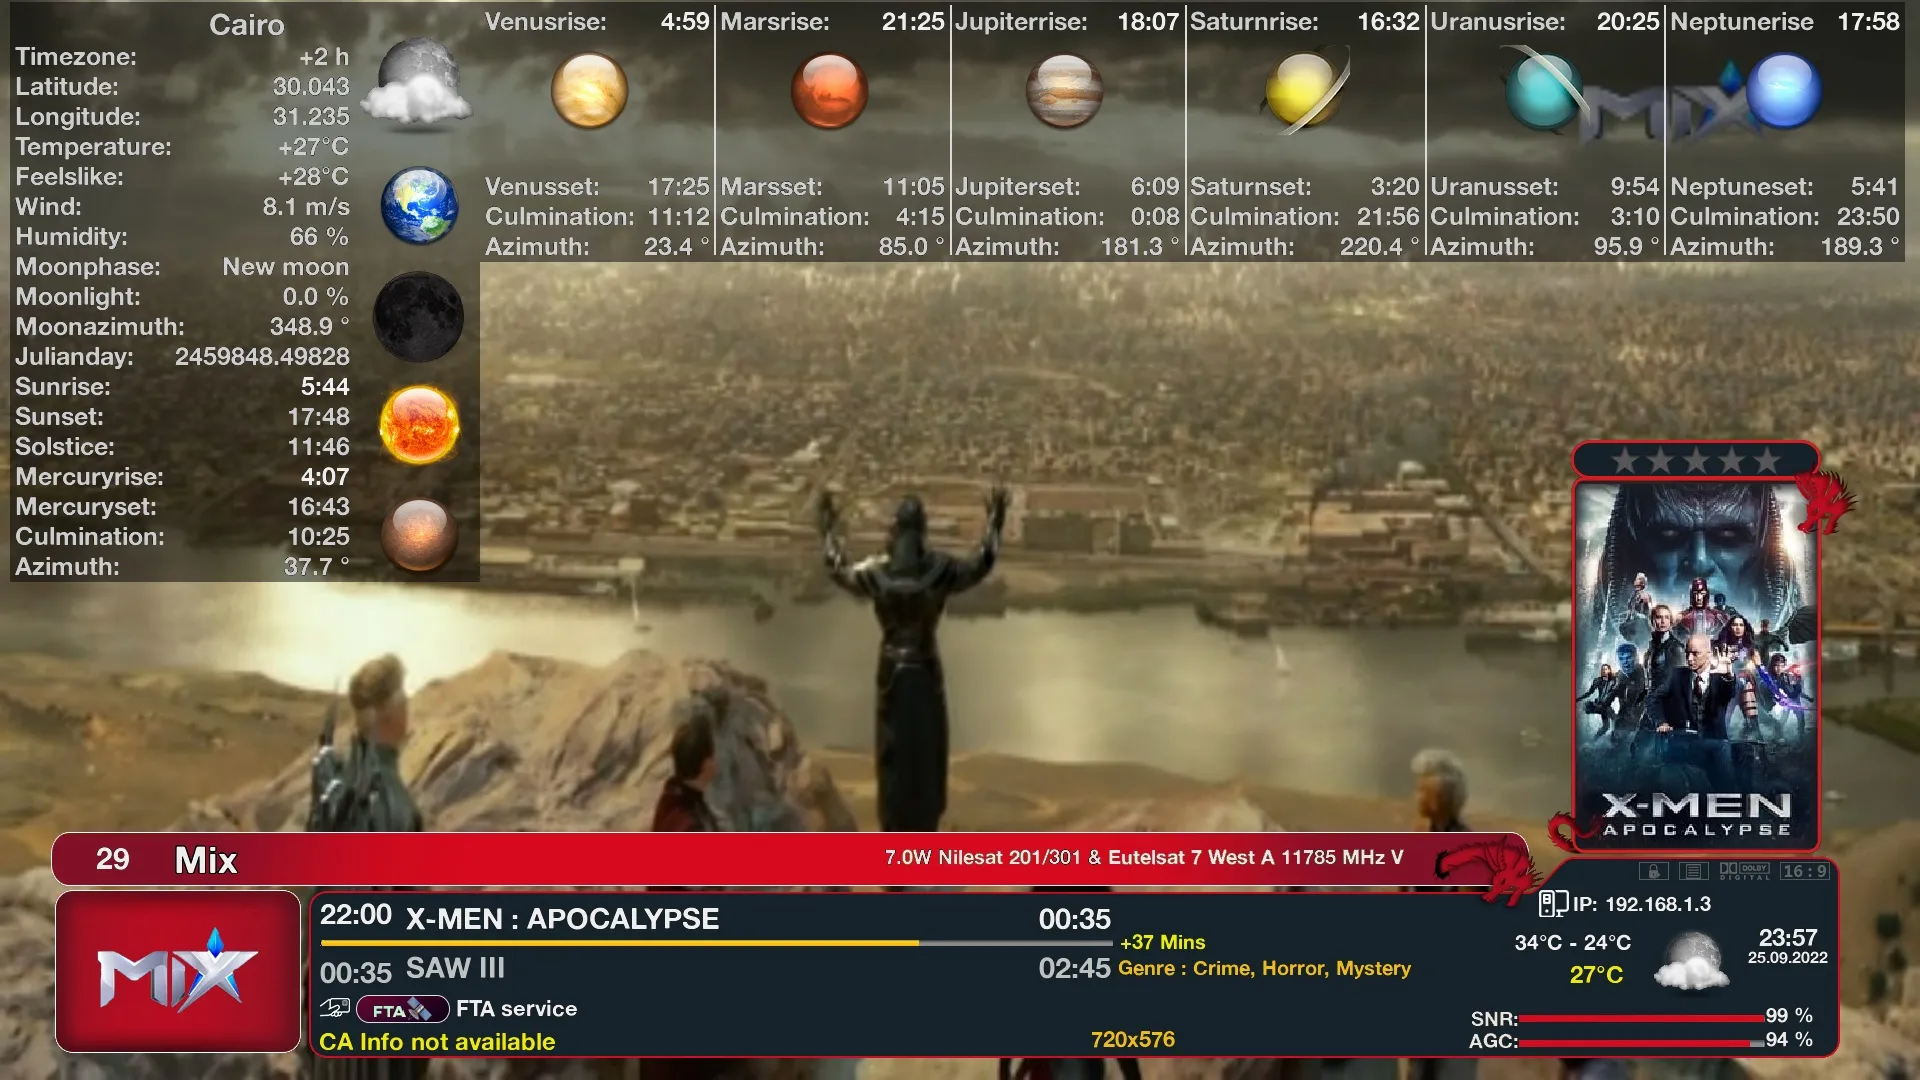Click the Timezone value +2 h

click(x=324, y=57)
